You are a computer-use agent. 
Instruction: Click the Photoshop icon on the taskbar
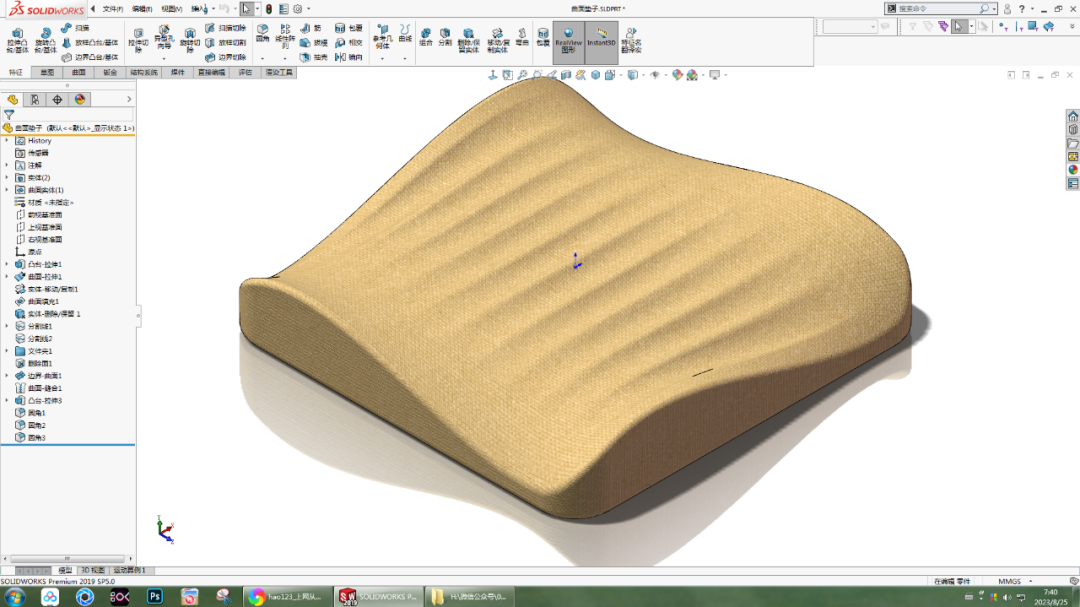pyautogui.click(x=156, y=597)
